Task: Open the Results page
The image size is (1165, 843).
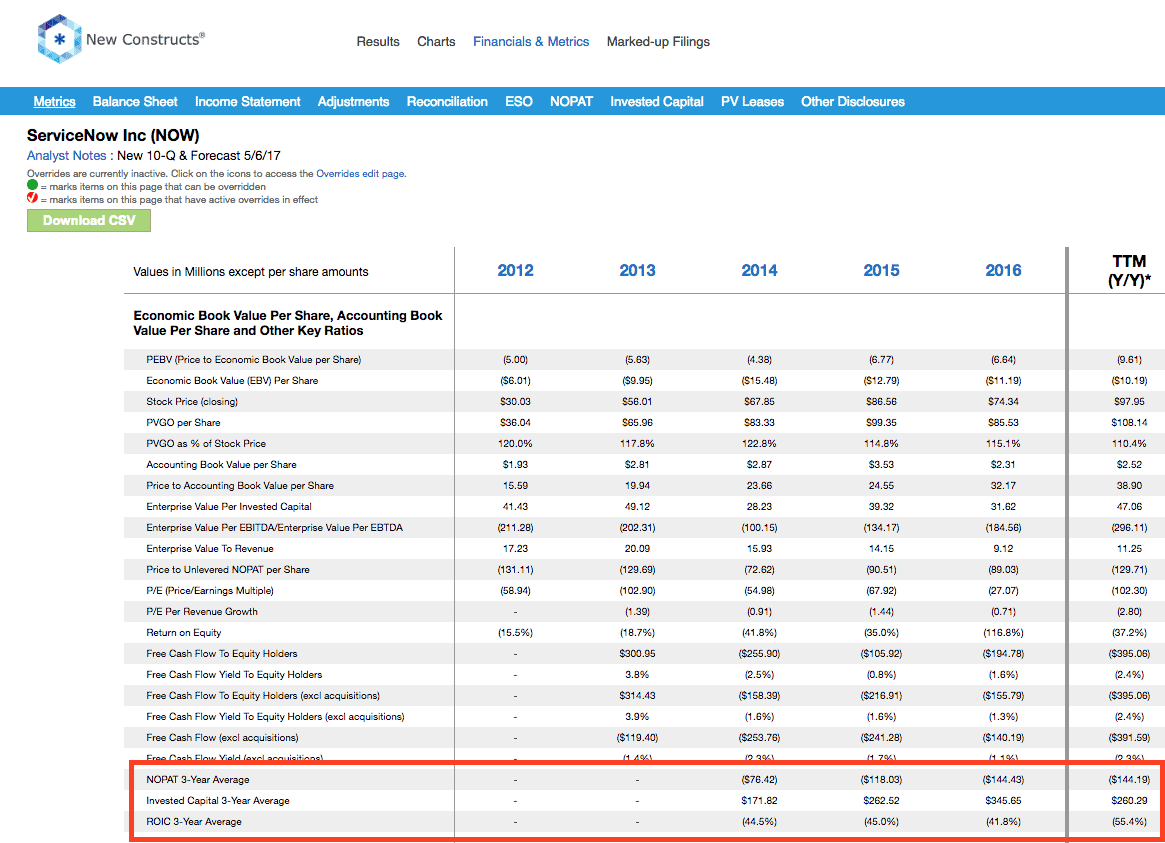Action: [x=378, y=42]
